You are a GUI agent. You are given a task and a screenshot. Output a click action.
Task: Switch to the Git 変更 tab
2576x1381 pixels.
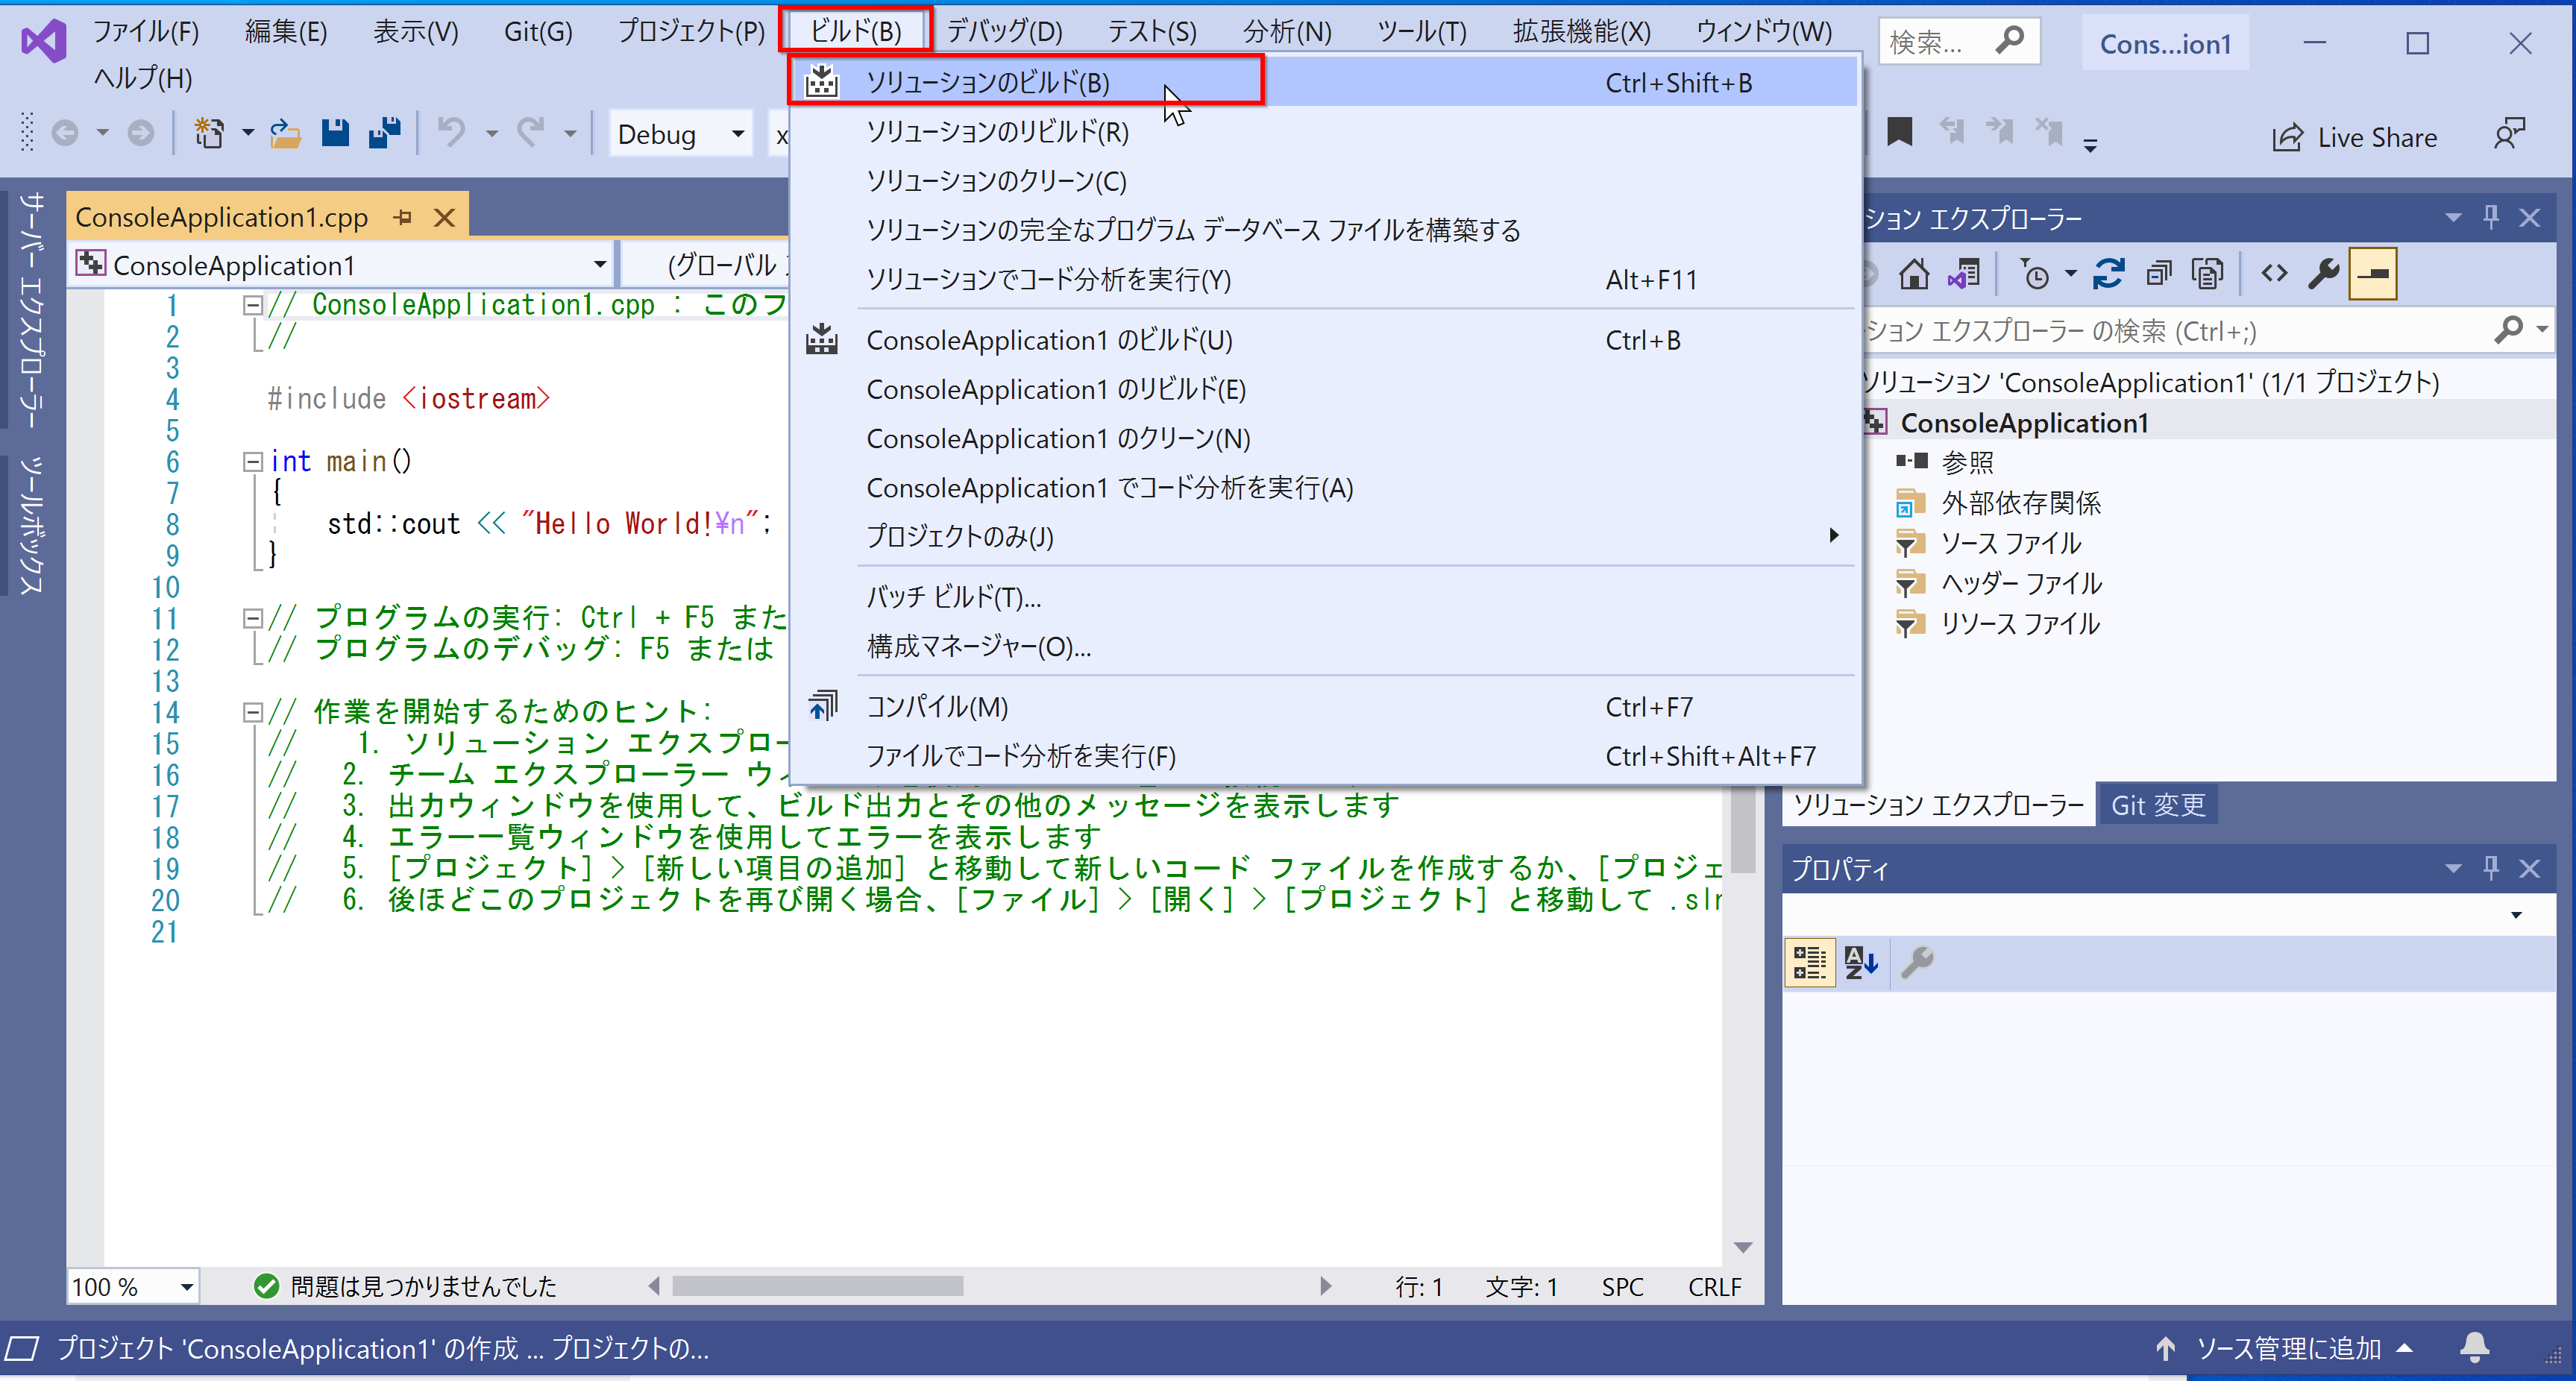click(x=2157, y=805)
